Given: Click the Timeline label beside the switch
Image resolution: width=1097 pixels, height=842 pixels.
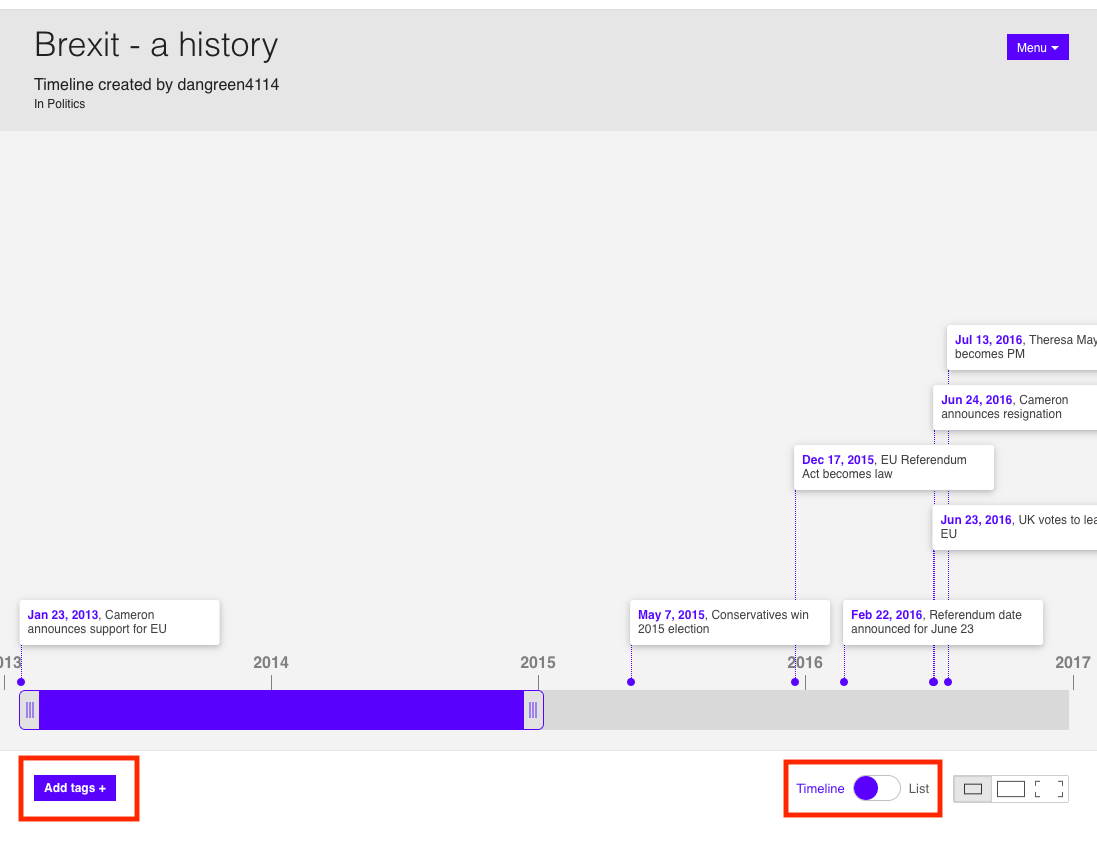Looking at the screenshot, I should (x=820, y=789).
